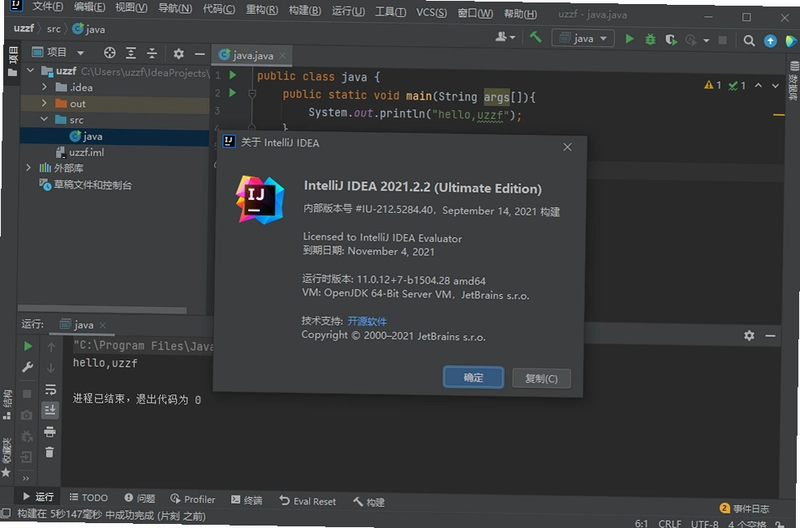Screen dimensions: 800x528
Task: Open the 开源软件 link
Action: 367,321
